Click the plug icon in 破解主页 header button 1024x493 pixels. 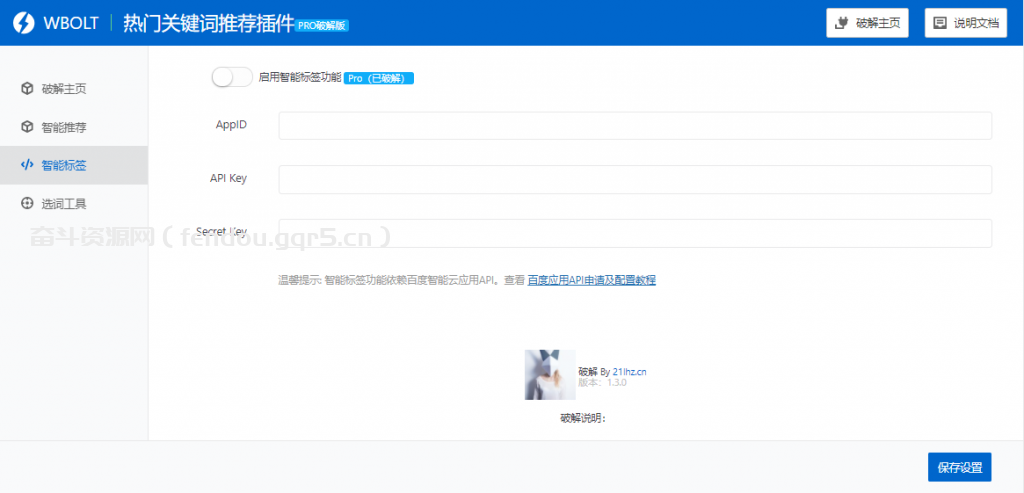tap(842, 24)
